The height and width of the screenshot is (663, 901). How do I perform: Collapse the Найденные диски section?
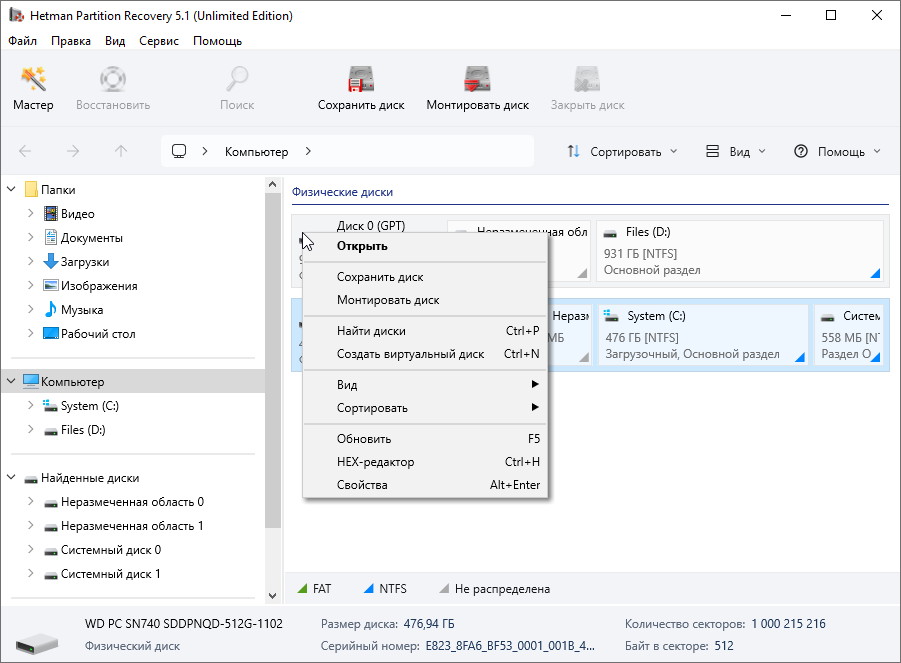11,477
